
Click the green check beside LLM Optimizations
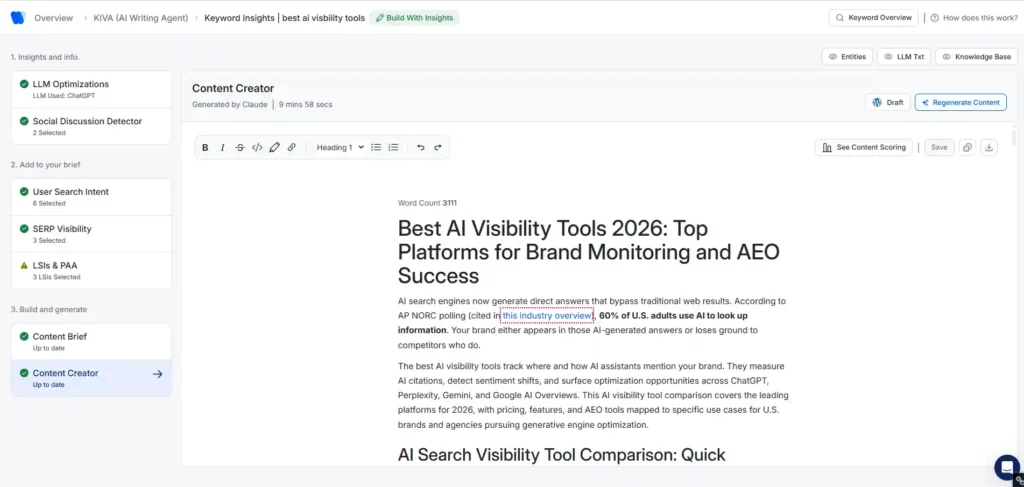(x=24, y=84)
